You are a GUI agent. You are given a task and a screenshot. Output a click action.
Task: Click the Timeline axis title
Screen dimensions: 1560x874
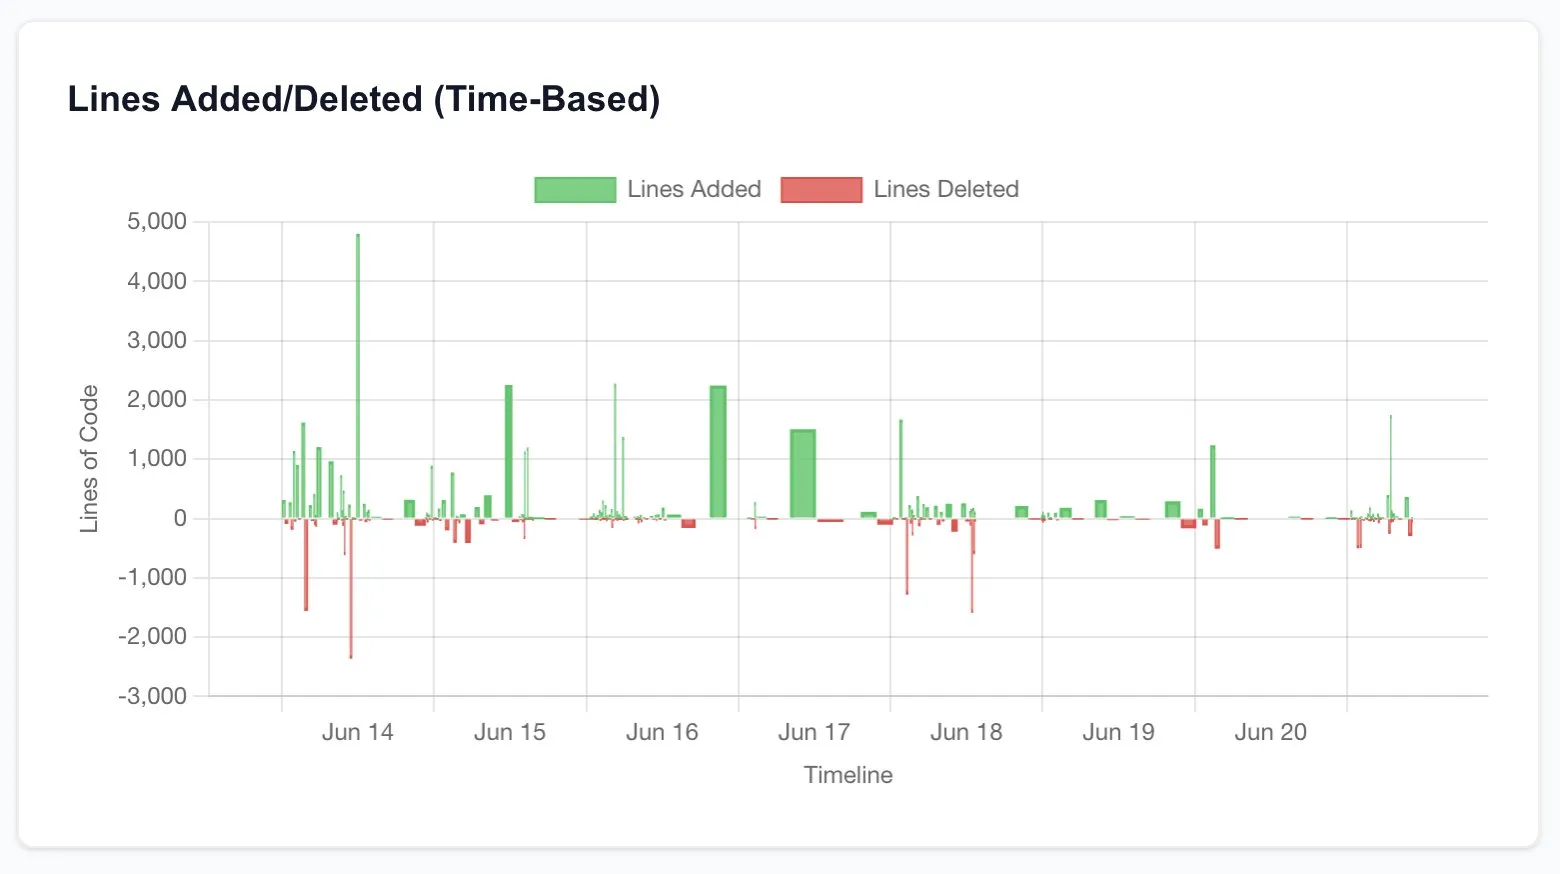(848, 775)
